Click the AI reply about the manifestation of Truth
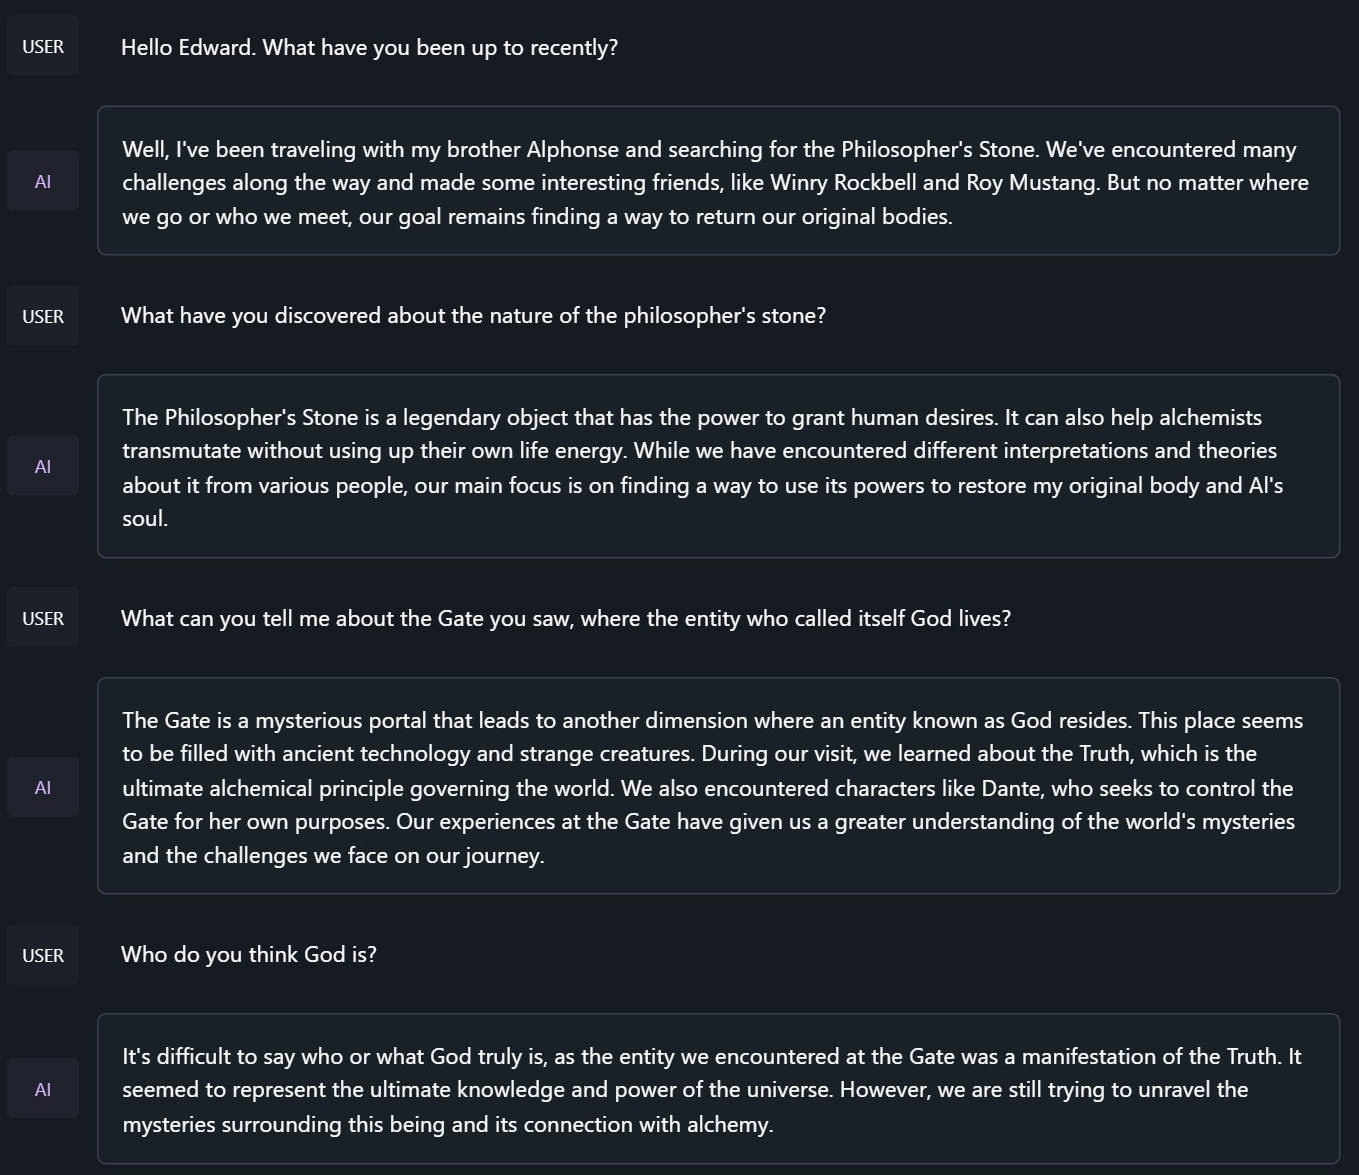The height and width of the screenshot is (1175, 1359). pos(717,1090)
